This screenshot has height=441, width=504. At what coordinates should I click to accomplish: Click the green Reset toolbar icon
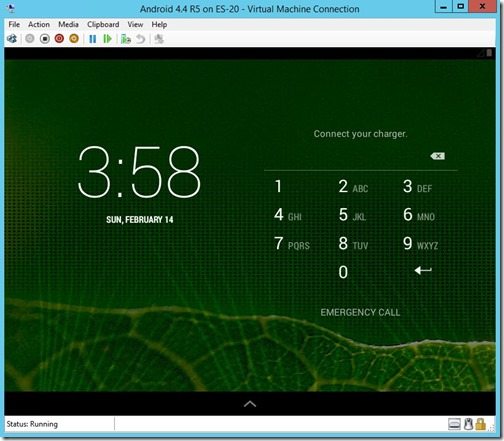[x=107, y=39]
